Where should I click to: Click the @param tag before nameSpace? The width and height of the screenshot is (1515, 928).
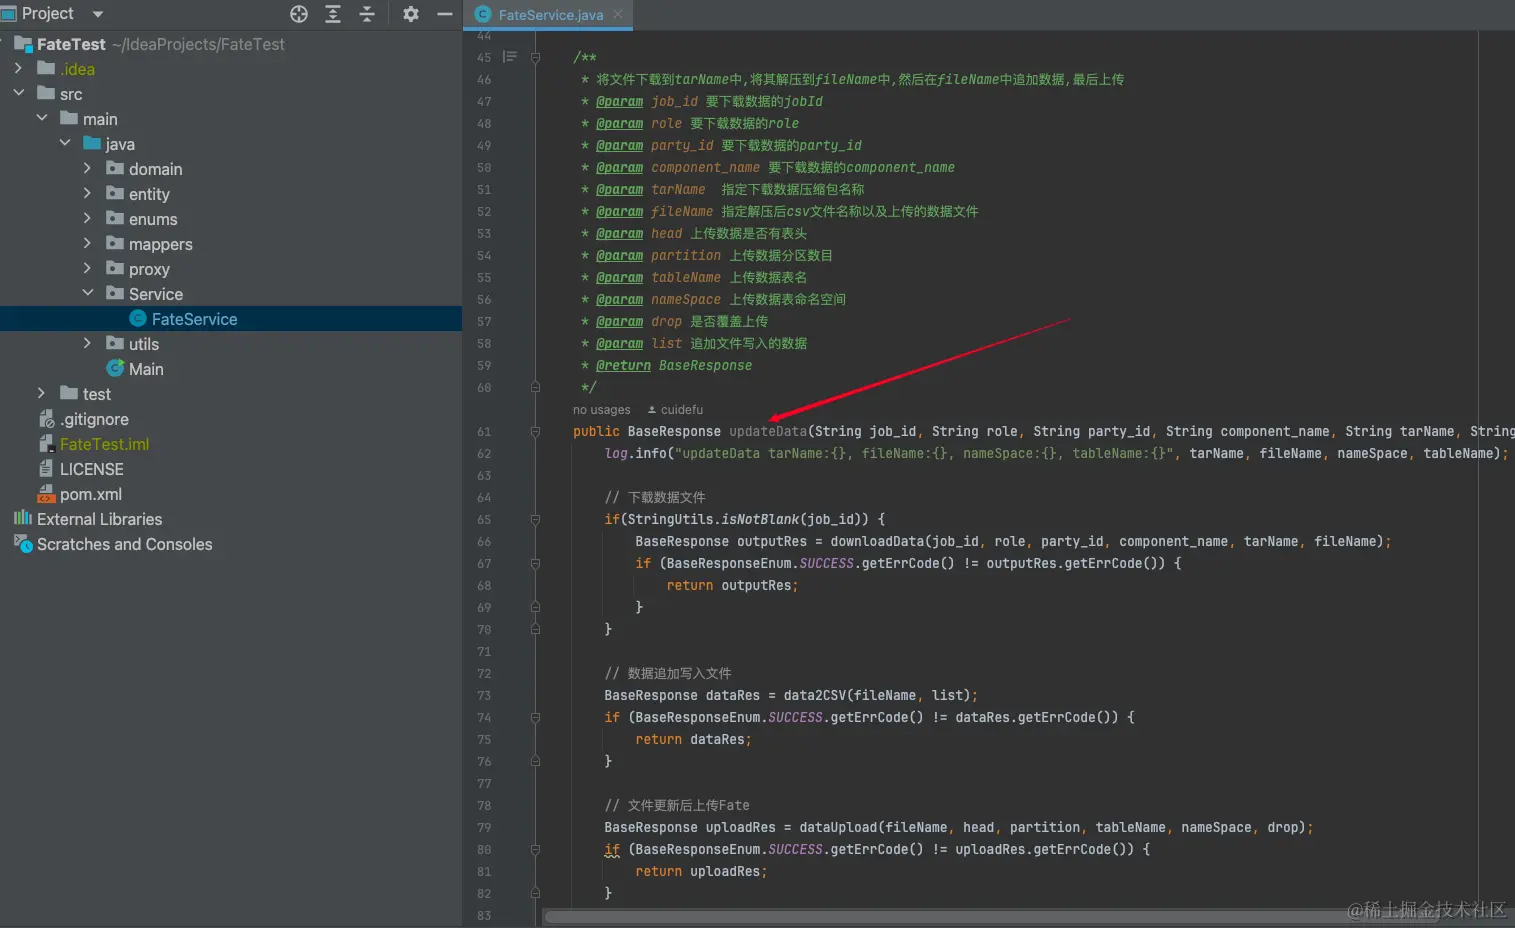pyautogui.click(x=620, y=300)
